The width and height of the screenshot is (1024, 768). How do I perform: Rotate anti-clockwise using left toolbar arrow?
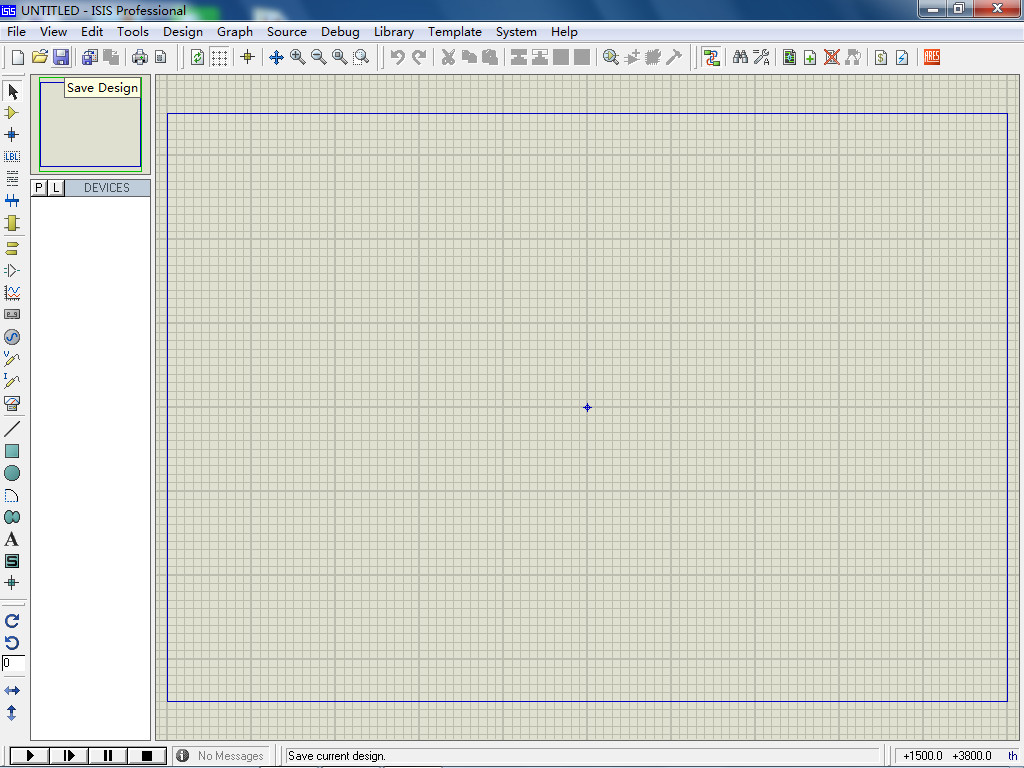pyautogui.click(x=12, y=643)
